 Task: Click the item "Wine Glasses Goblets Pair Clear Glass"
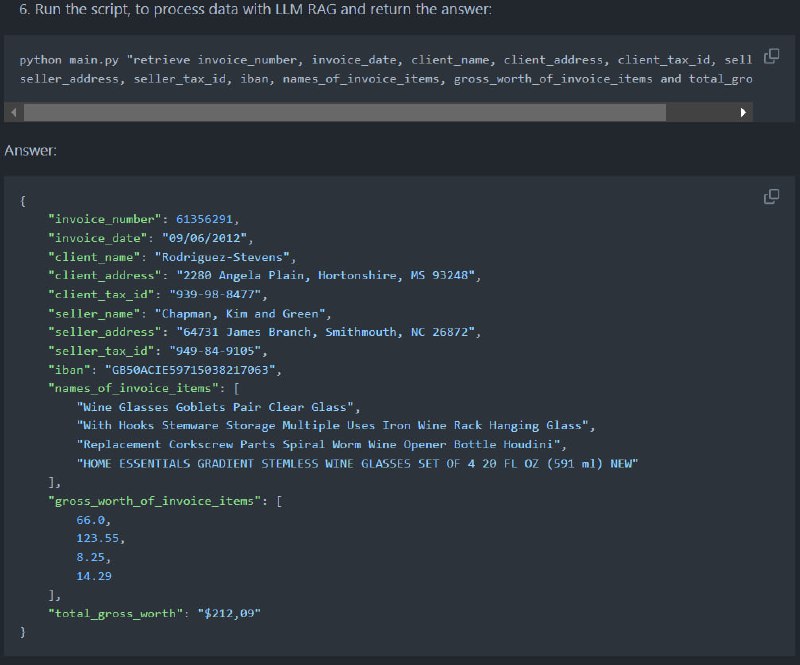tap(215, 407)
